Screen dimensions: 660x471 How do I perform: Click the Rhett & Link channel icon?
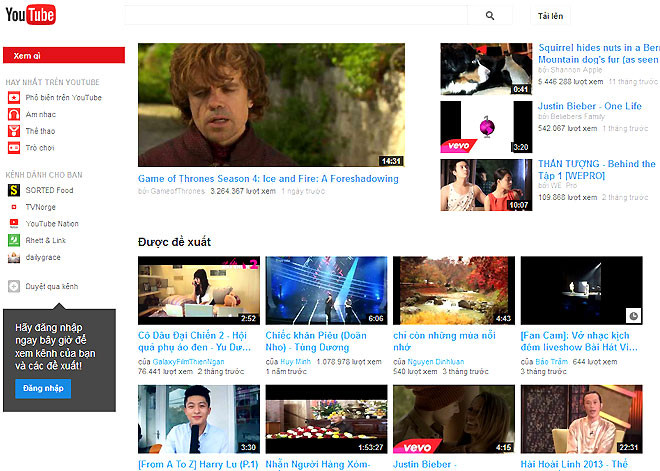[x=14, y=240]
